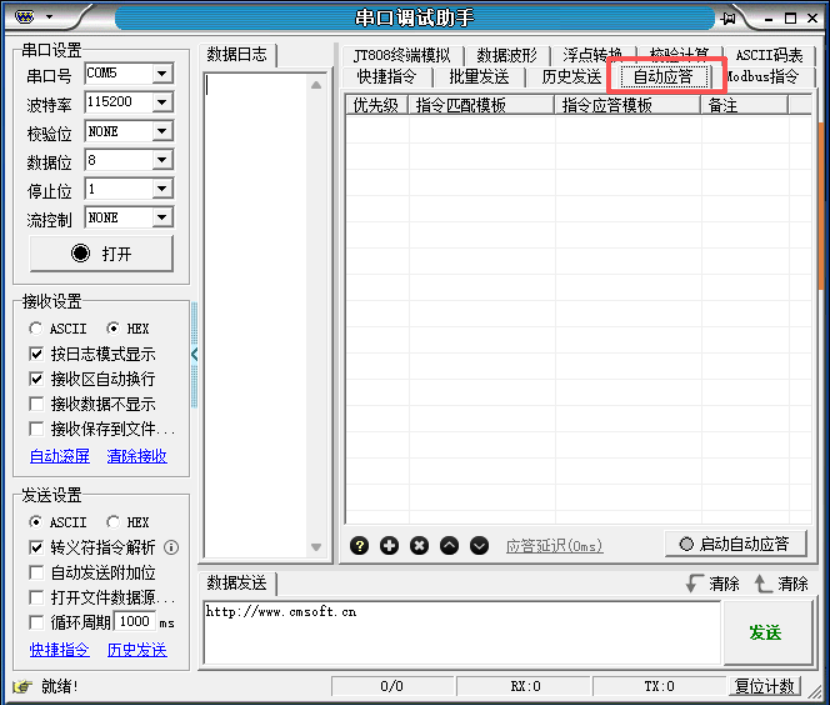Switch to 浮点转换 tab
Screen dimensions: 830x705
click(x=593, y=55)
